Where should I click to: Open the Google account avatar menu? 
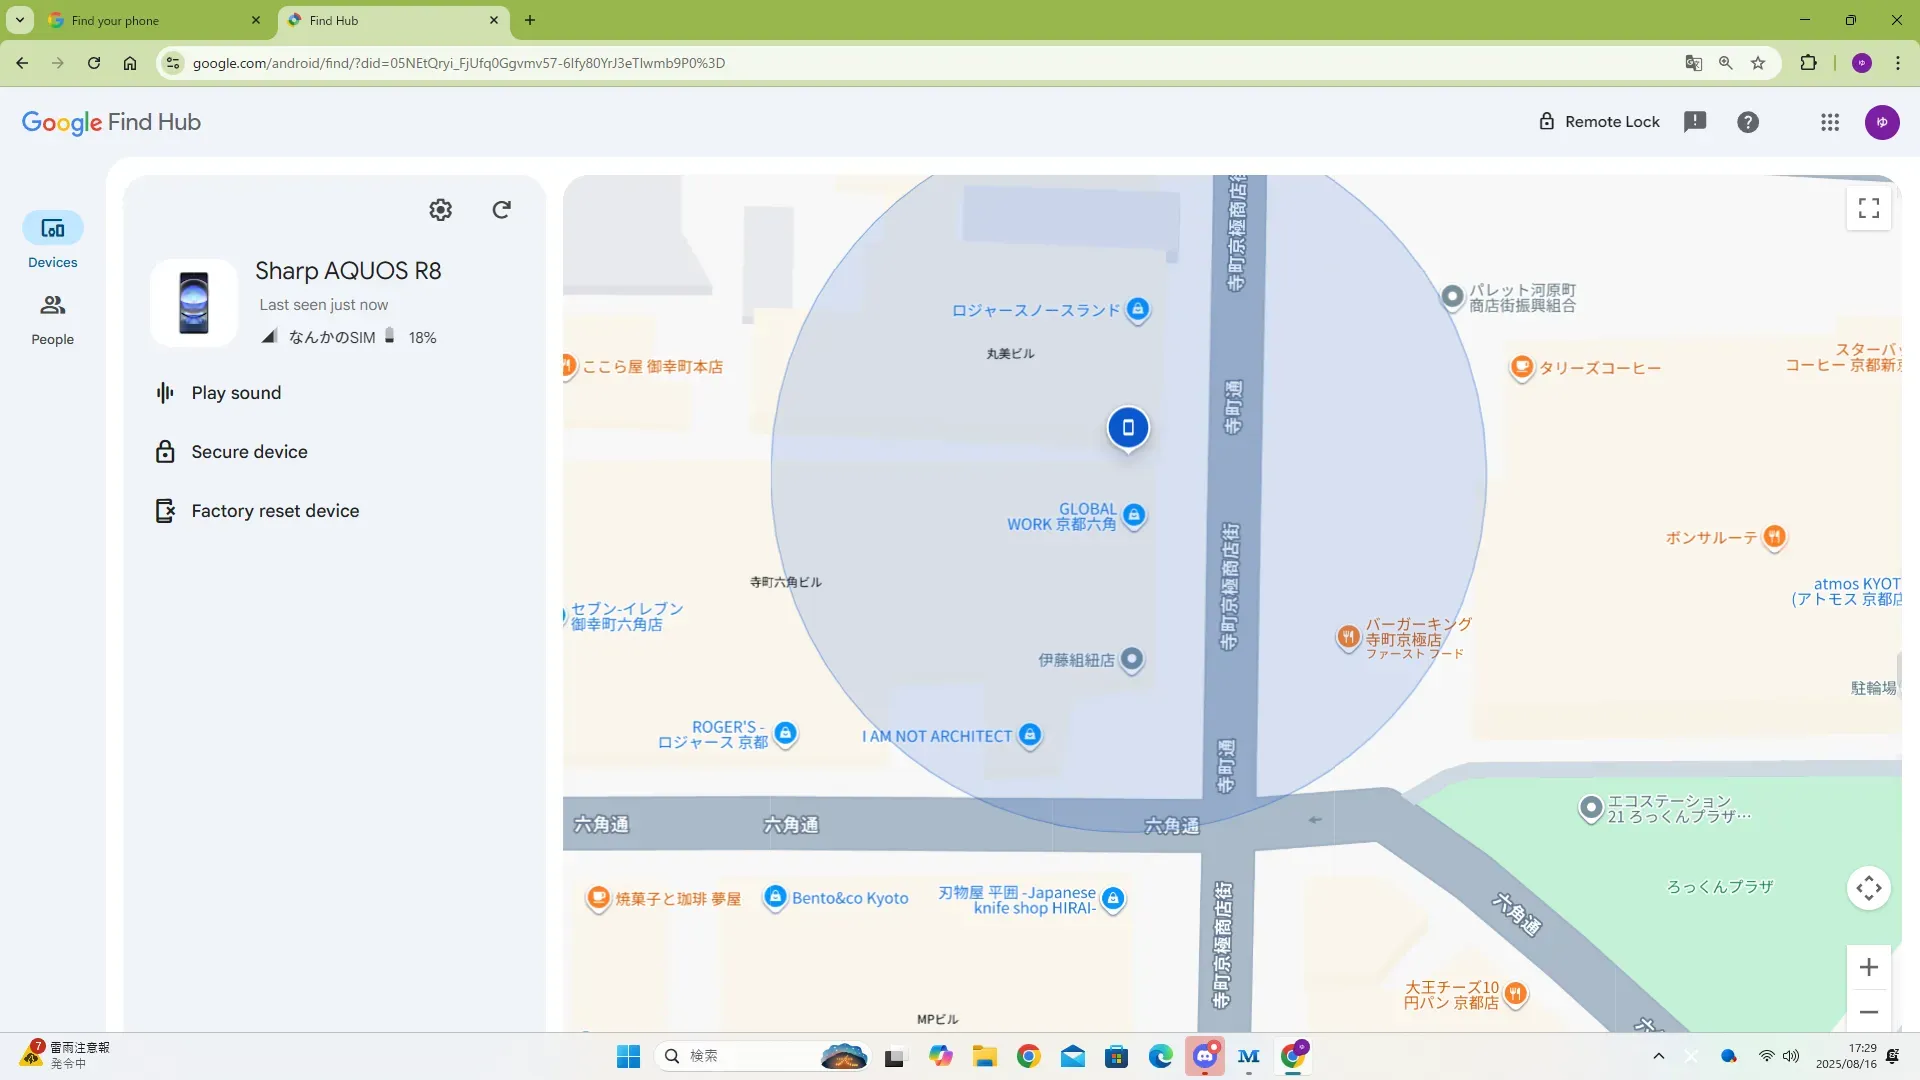(1882, 122)
